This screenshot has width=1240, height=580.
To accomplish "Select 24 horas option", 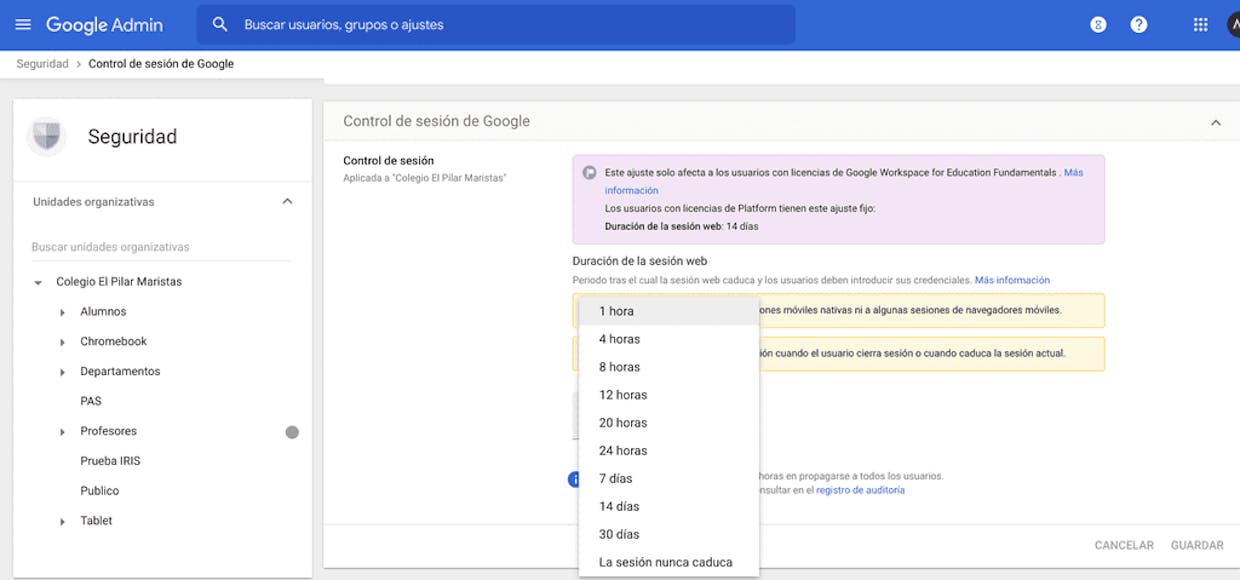I will click(669, 451).
